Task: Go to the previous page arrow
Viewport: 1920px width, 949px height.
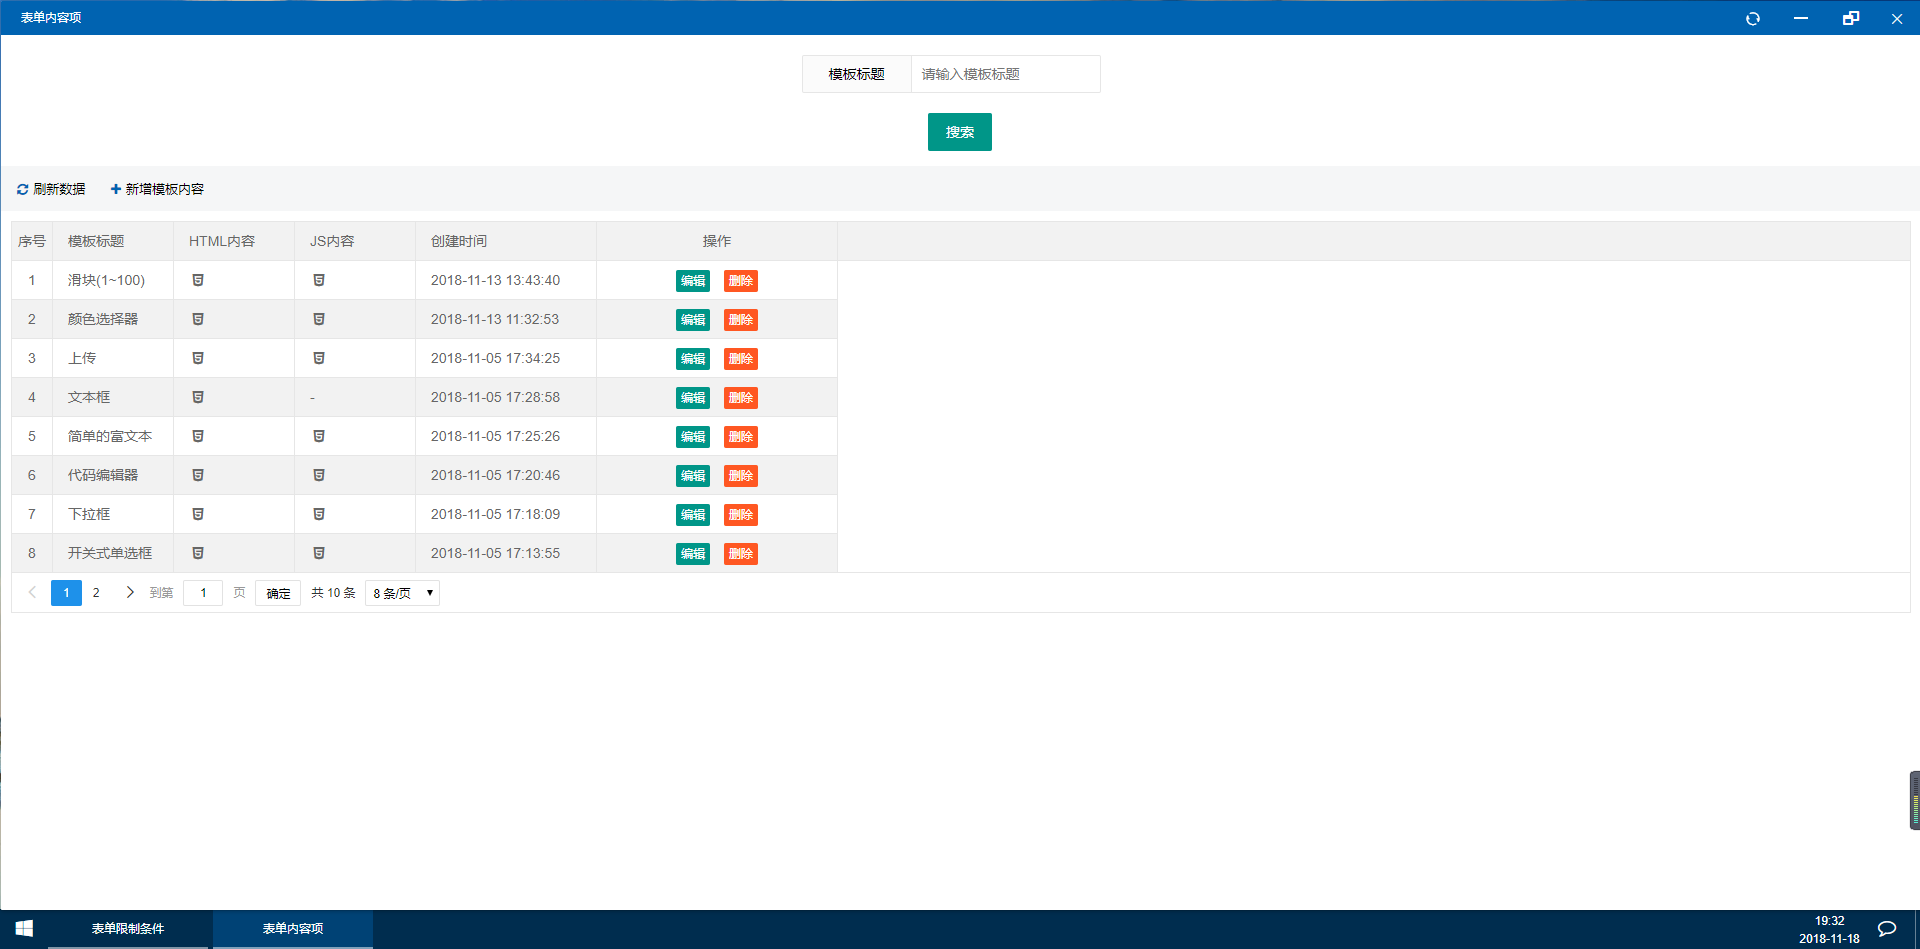Action: point(32,592)
